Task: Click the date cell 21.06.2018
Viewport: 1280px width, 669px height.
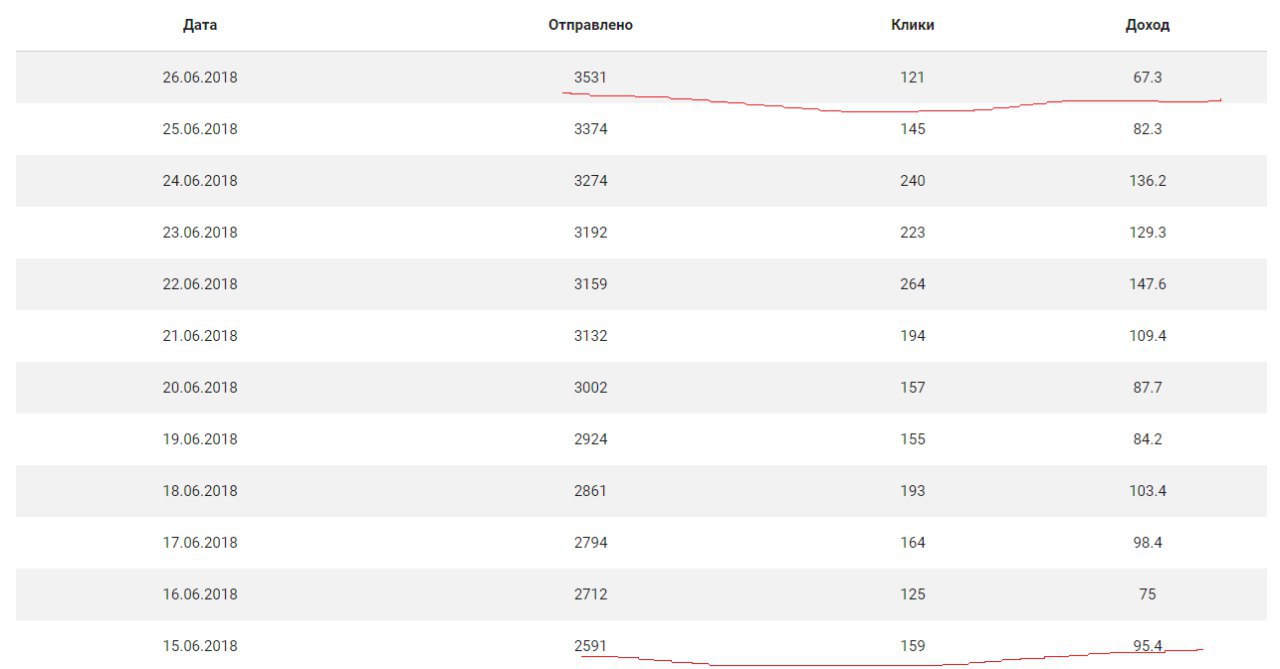Action: (200, 336)
